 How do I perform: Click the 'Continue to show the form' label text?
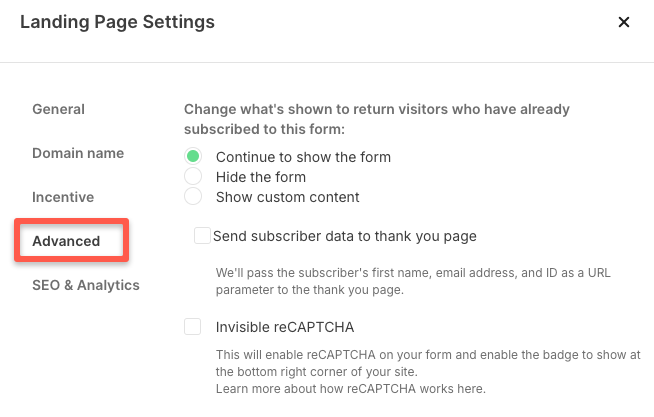[x=303, y=157]
